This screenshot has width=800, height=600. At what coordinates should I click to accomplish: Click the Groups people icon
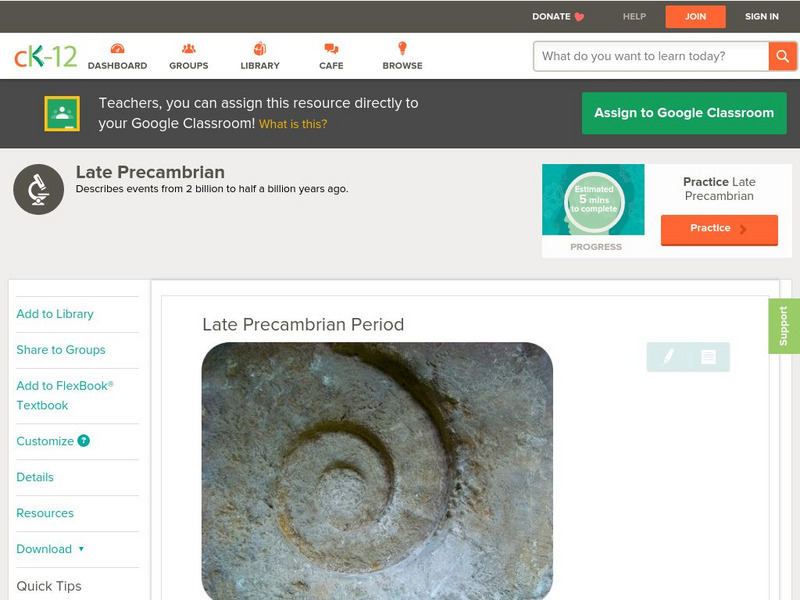[x=188, y=49]
